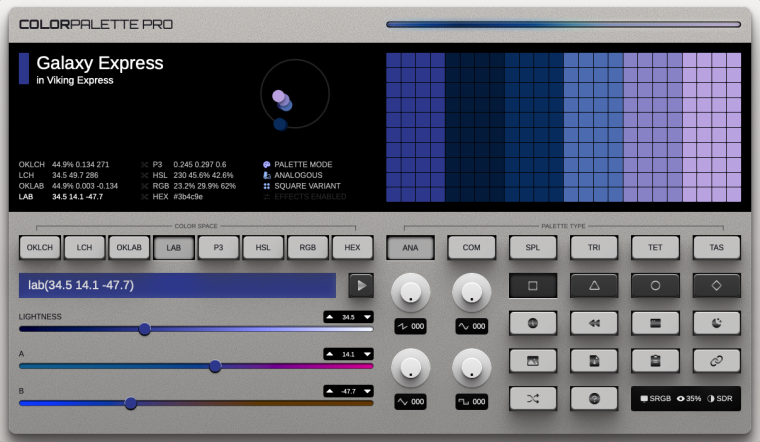Switch color space to HEX

pyautogui.click(x=352, y=247)
